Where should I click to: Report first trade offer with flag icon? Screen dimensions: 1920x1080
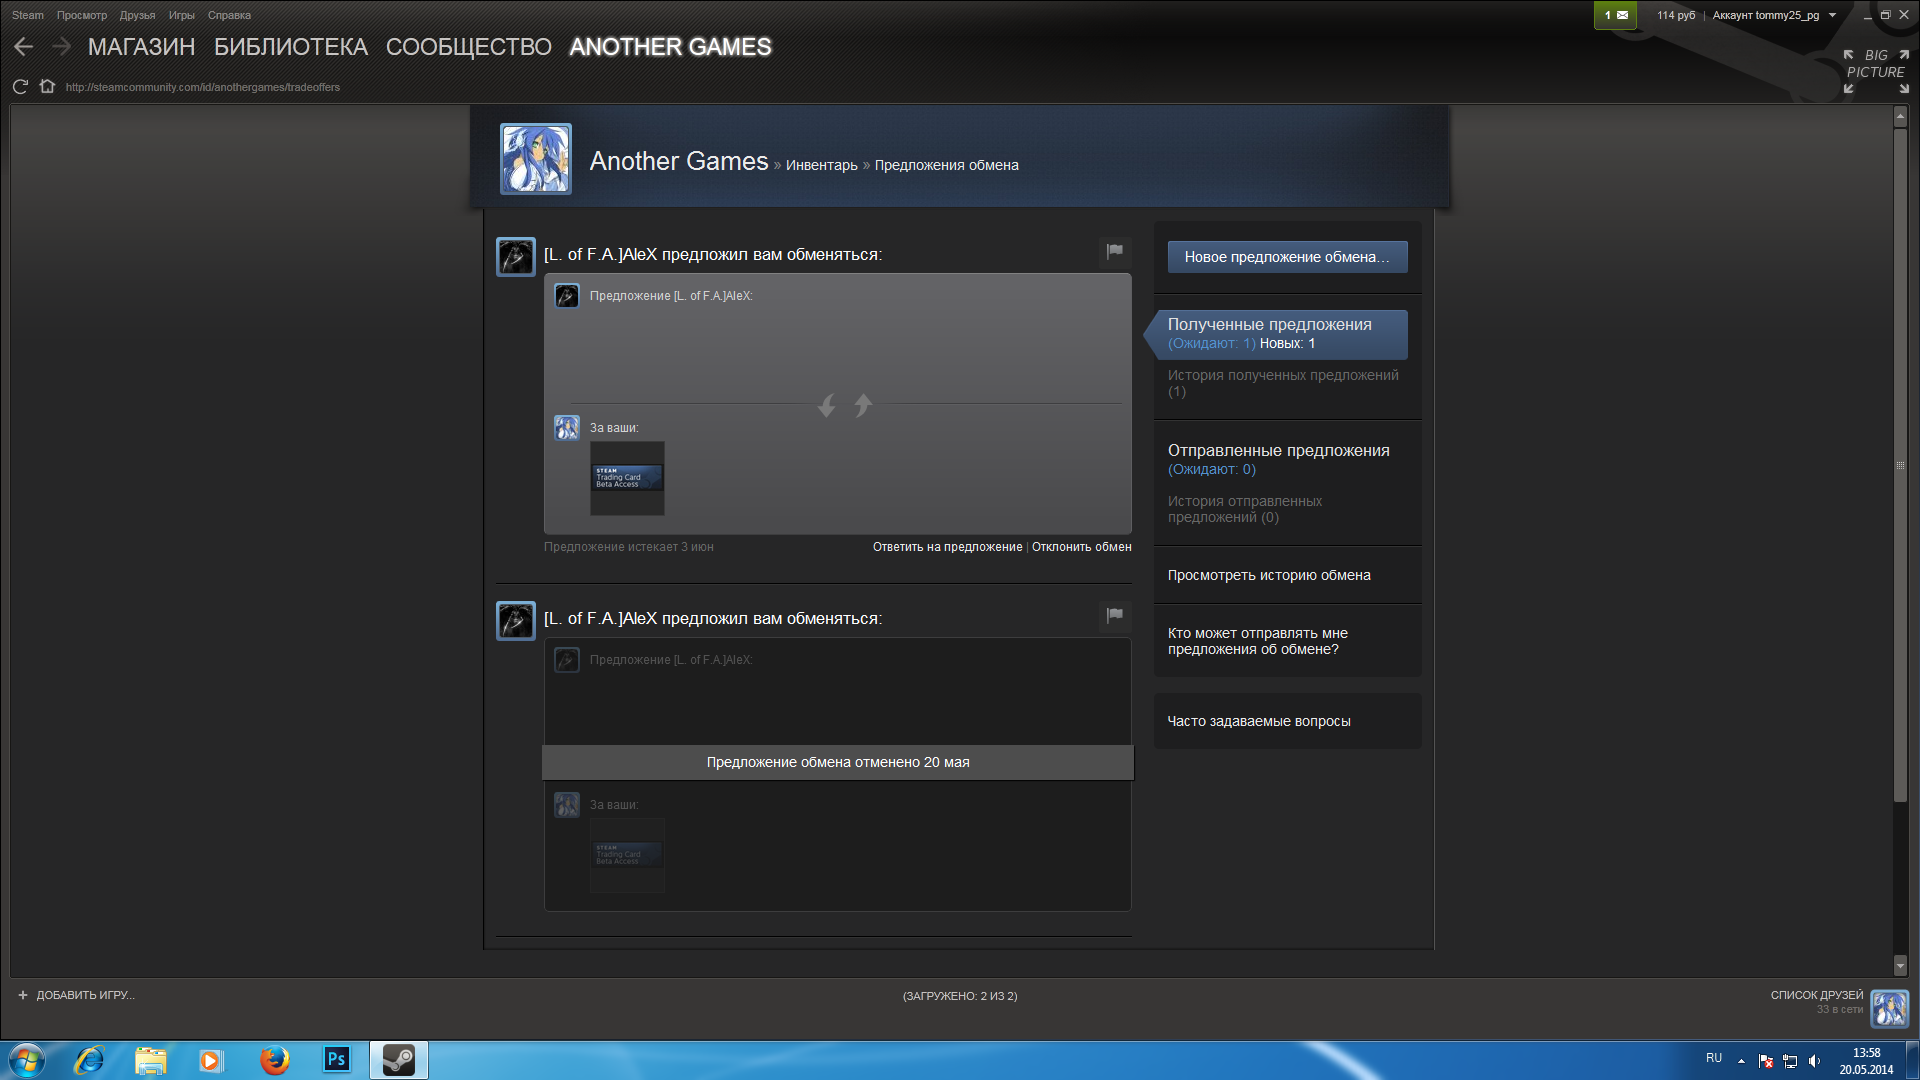(x=1115, y=251)
